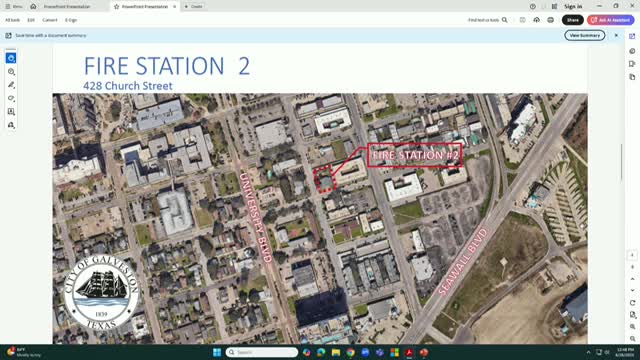Open the help question mark icon
This screenshot has height=360, width=640.
coord(533,7)
